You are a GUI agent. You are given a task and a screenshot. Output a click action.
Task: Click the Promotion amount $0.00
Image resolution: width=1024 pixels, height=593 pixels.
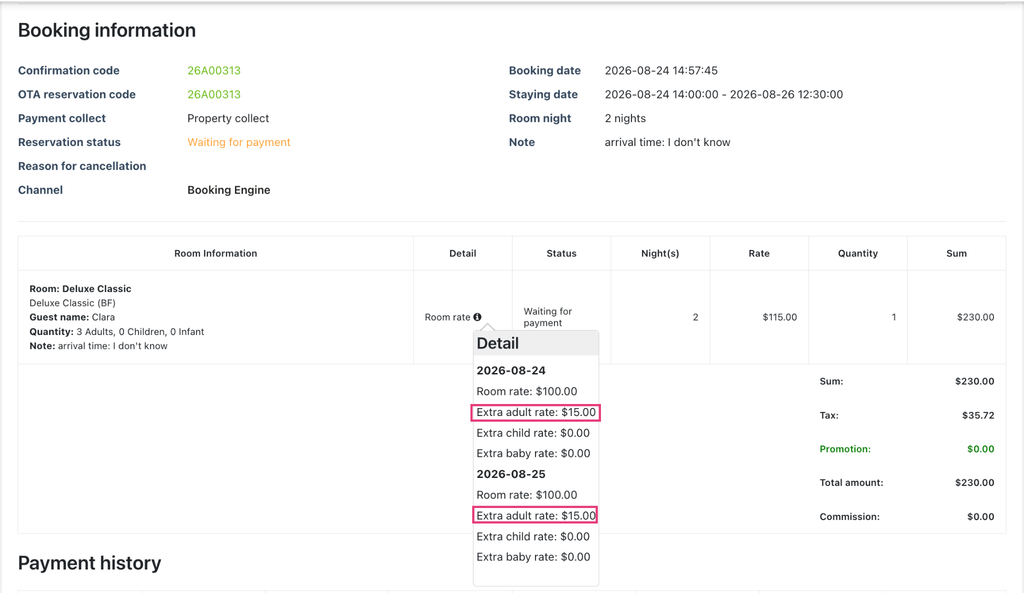[x=981, y=449]
